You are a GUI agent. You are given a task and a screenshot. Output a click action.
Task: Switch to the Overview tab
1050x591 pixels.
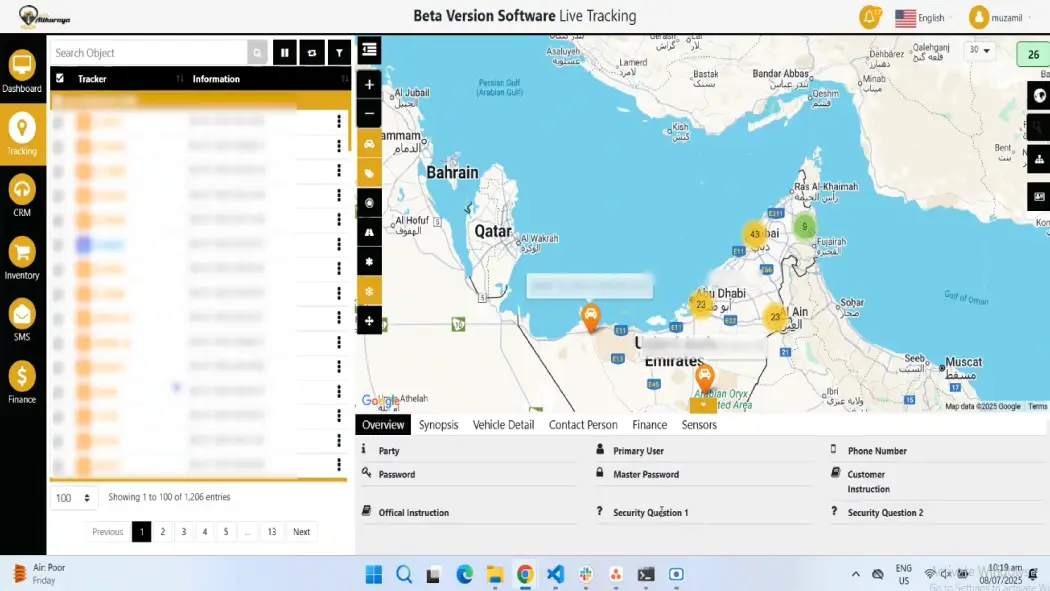pos(383,425)
